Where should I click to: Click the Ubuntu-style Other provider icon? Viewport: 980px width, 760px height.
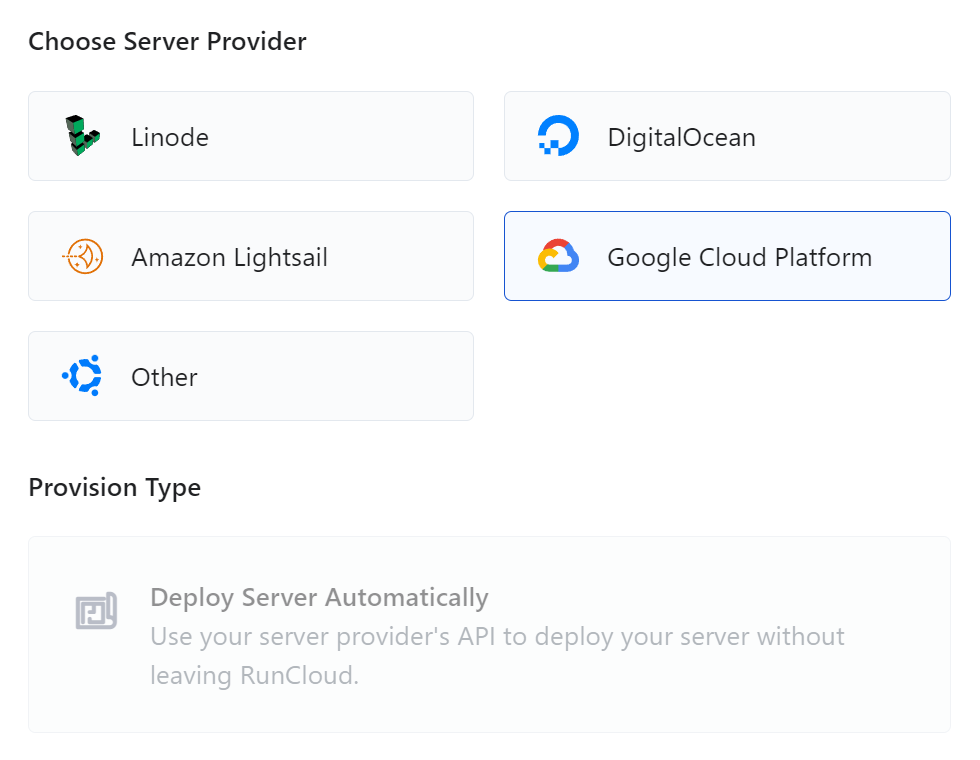tap(82, 376)
